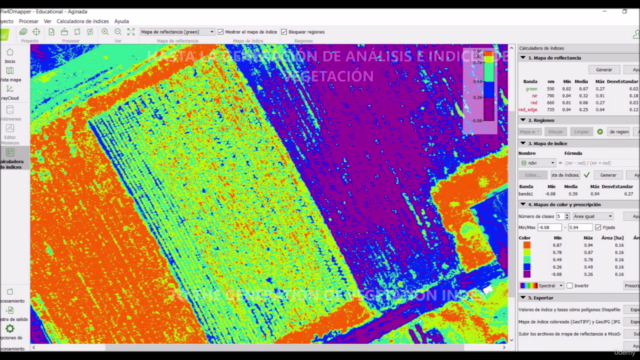Open processing options gear icon in sidebar

[10, 329]
